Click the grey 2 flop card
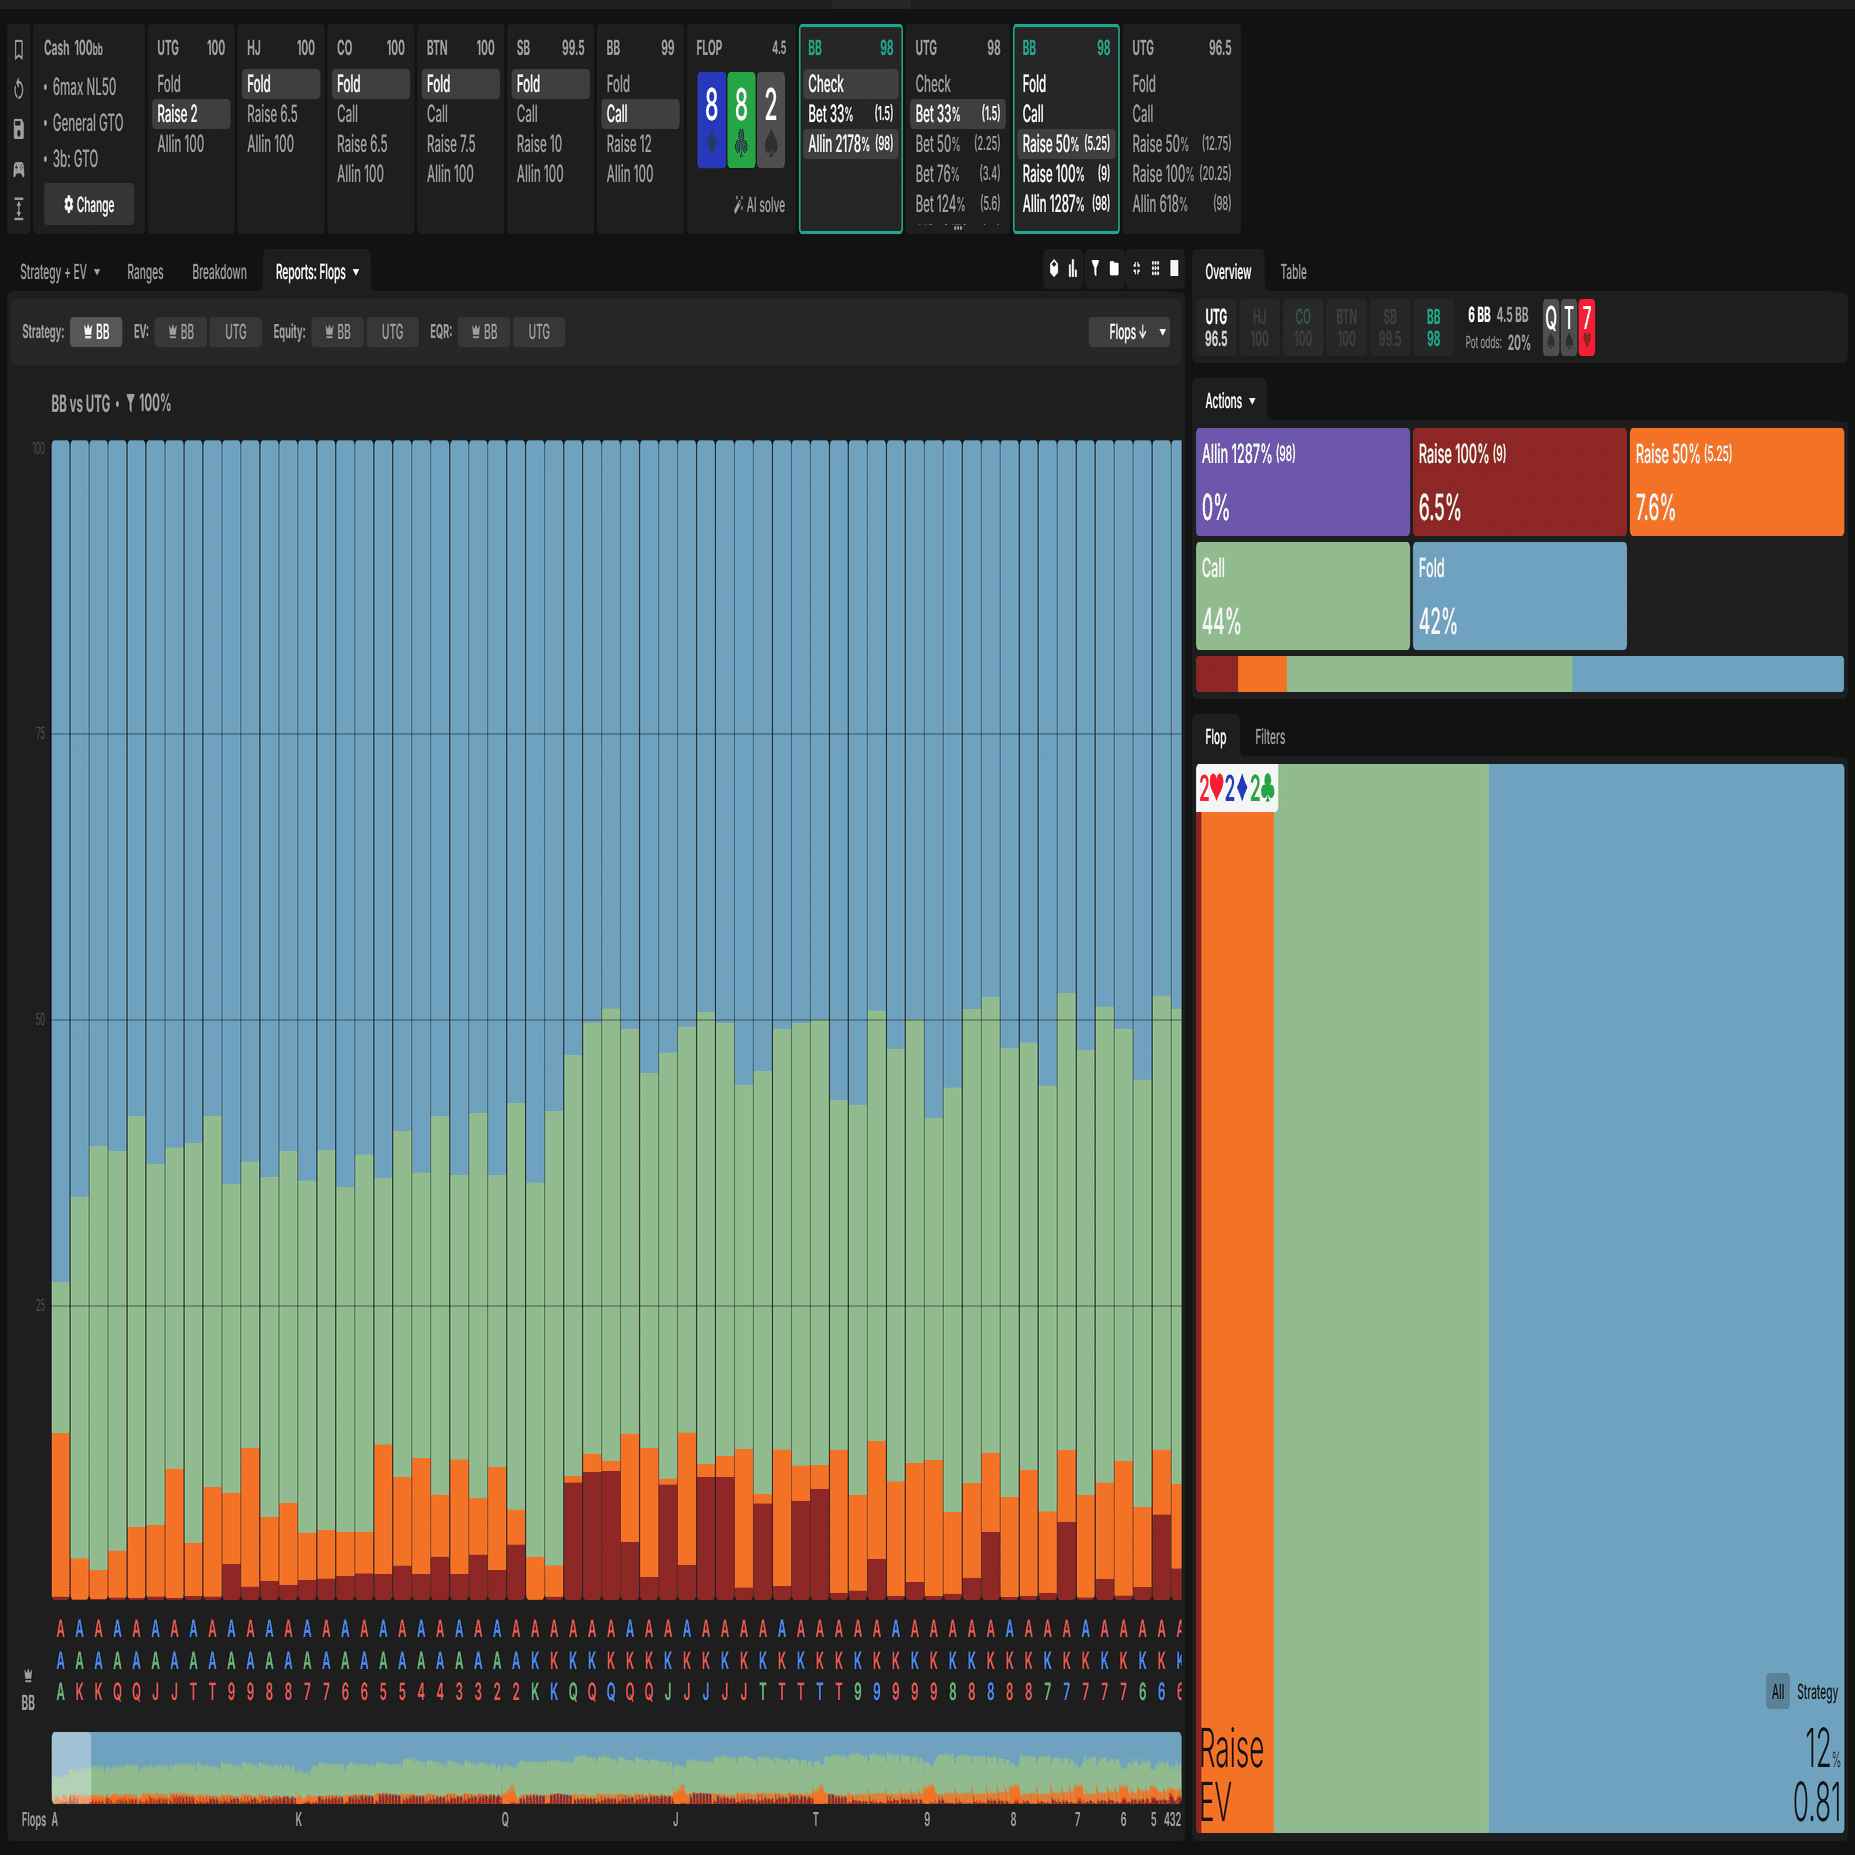Screen dimensions: 1855x1855 click(x=771, y=119)
